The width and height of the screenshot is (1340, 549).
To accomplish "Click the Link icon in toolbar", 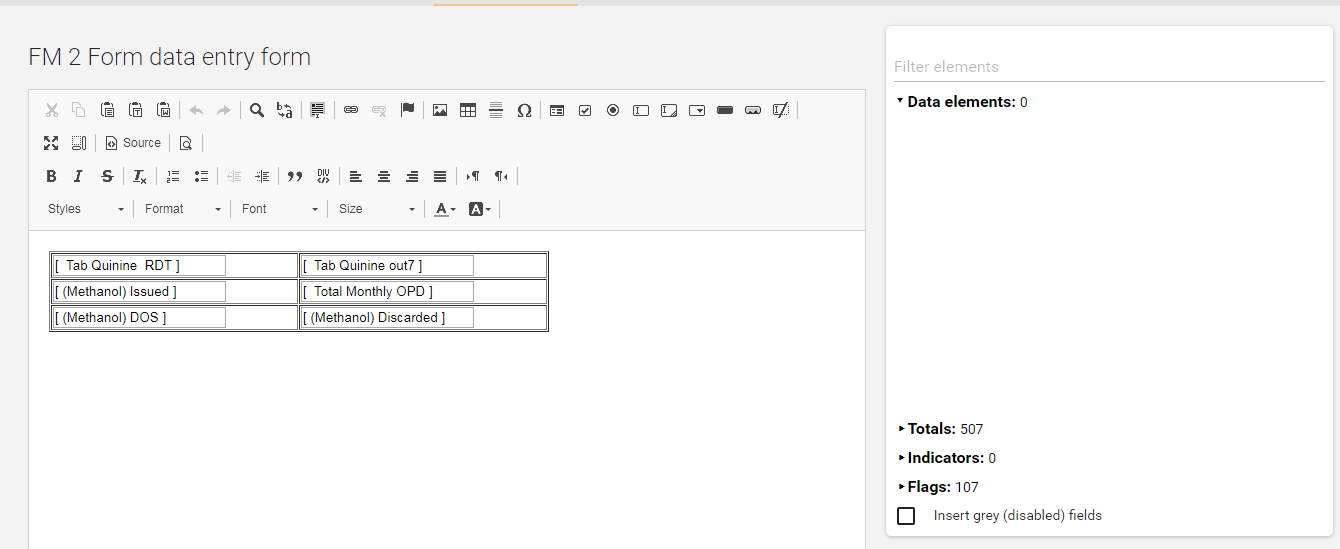I will (351, 110).
